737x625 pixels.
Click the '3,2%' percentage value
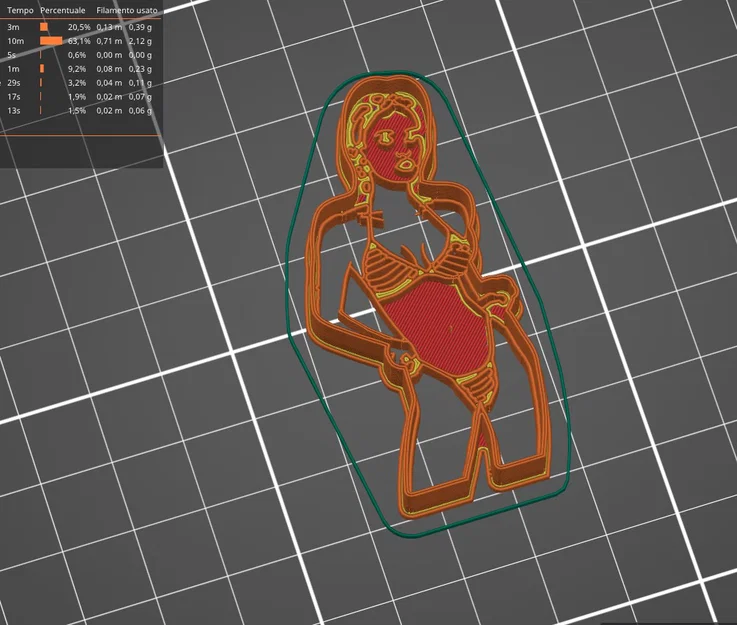click(77, 83)
